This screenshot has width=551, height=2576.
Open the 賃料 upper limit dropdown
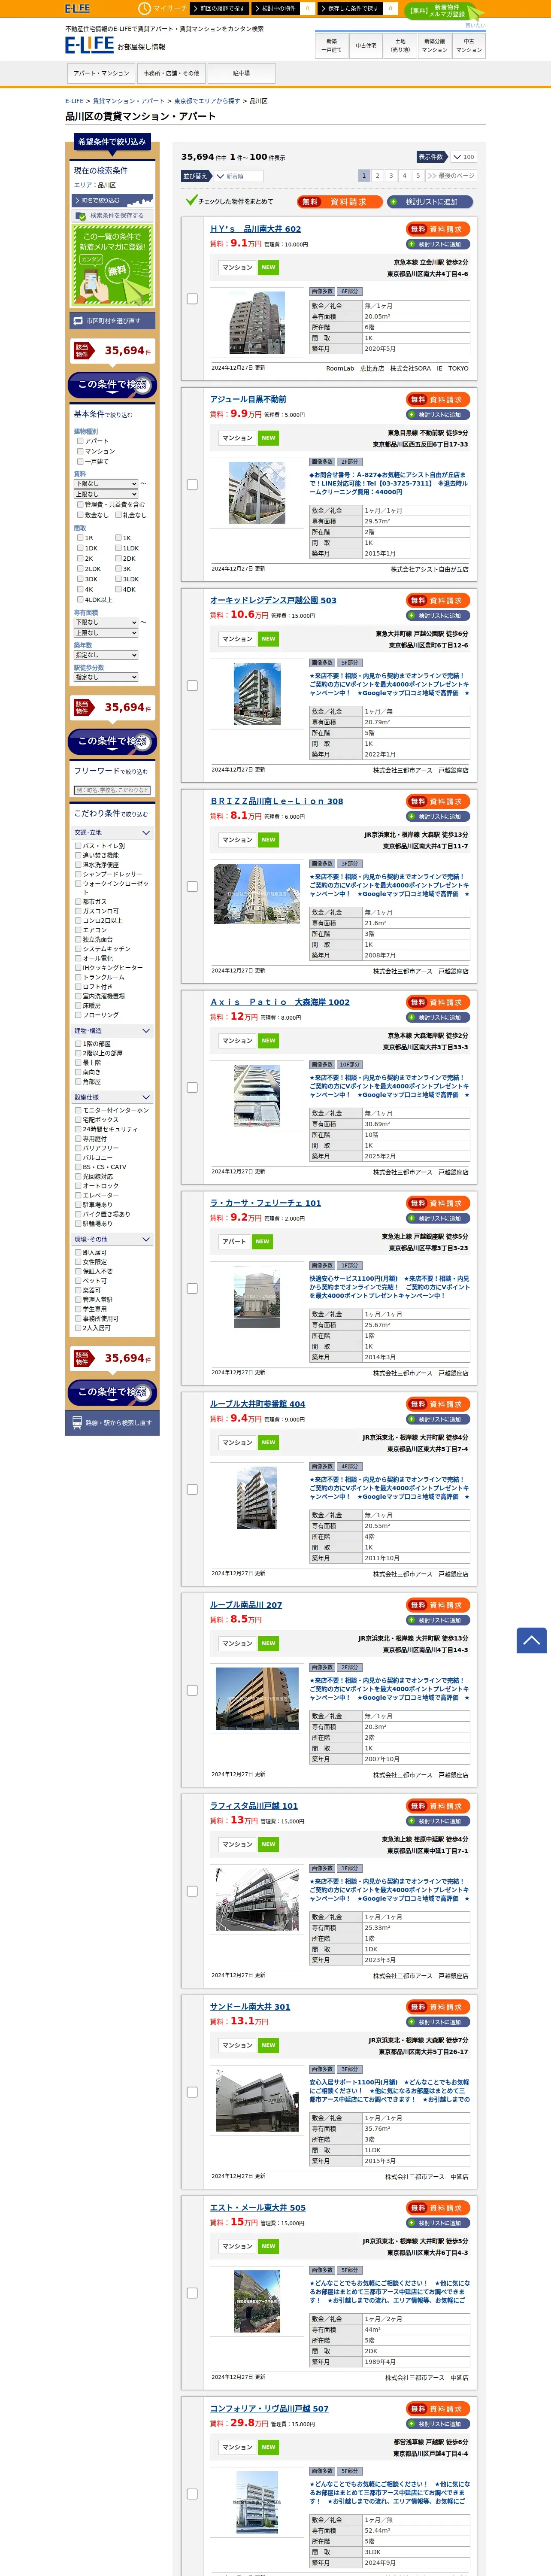106,494
